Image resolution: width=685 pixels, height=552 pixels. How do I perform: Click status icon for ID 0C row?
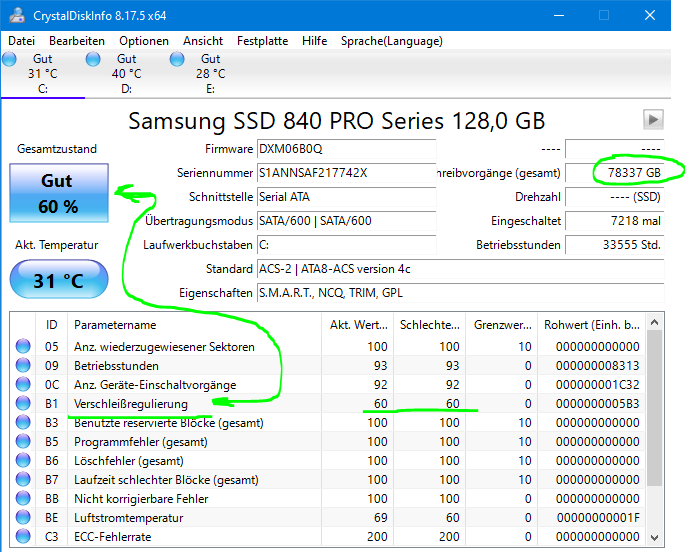click(23, 384)
